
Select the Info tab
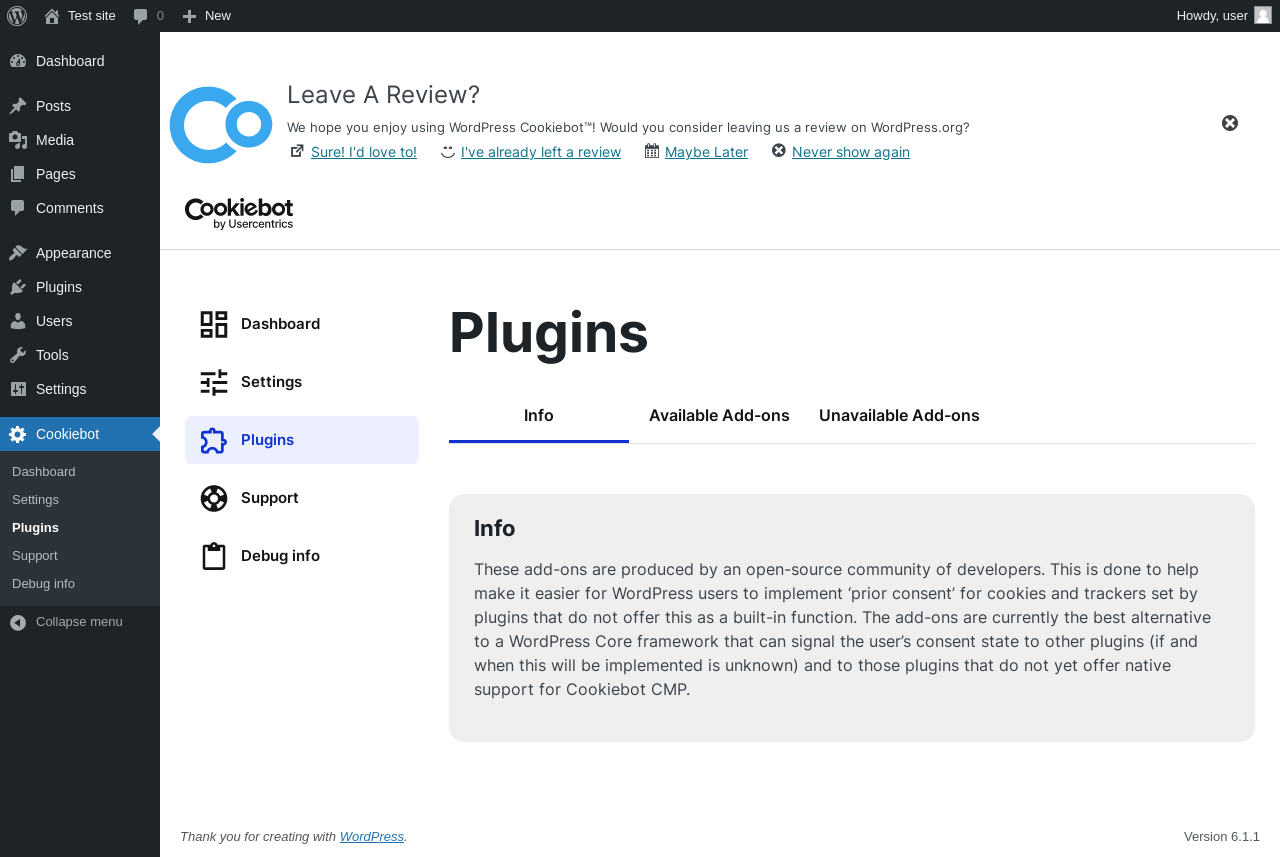tap(539, 416)
